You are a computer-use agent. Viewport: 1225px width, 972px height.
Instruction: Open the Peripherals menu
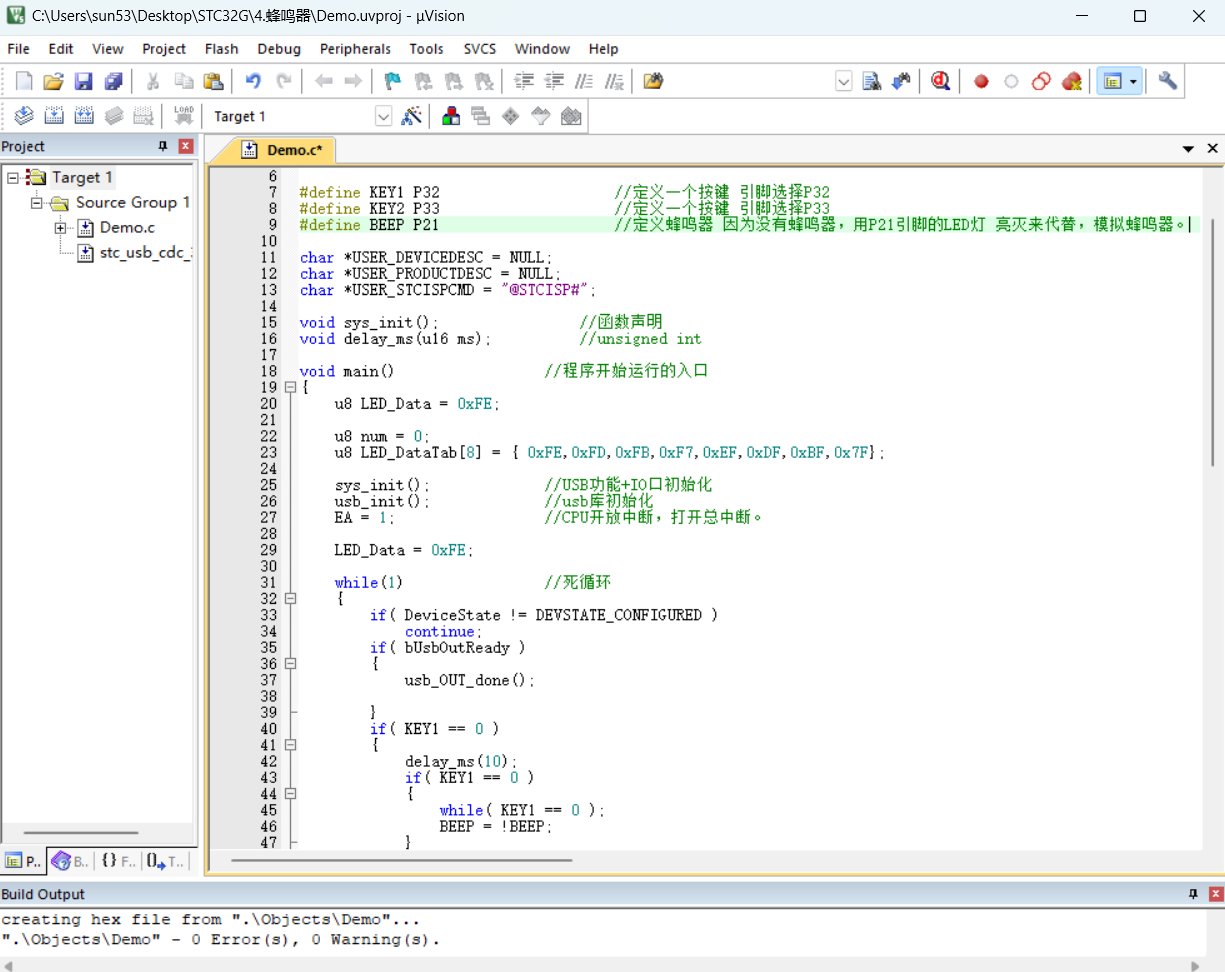[355, 49]
